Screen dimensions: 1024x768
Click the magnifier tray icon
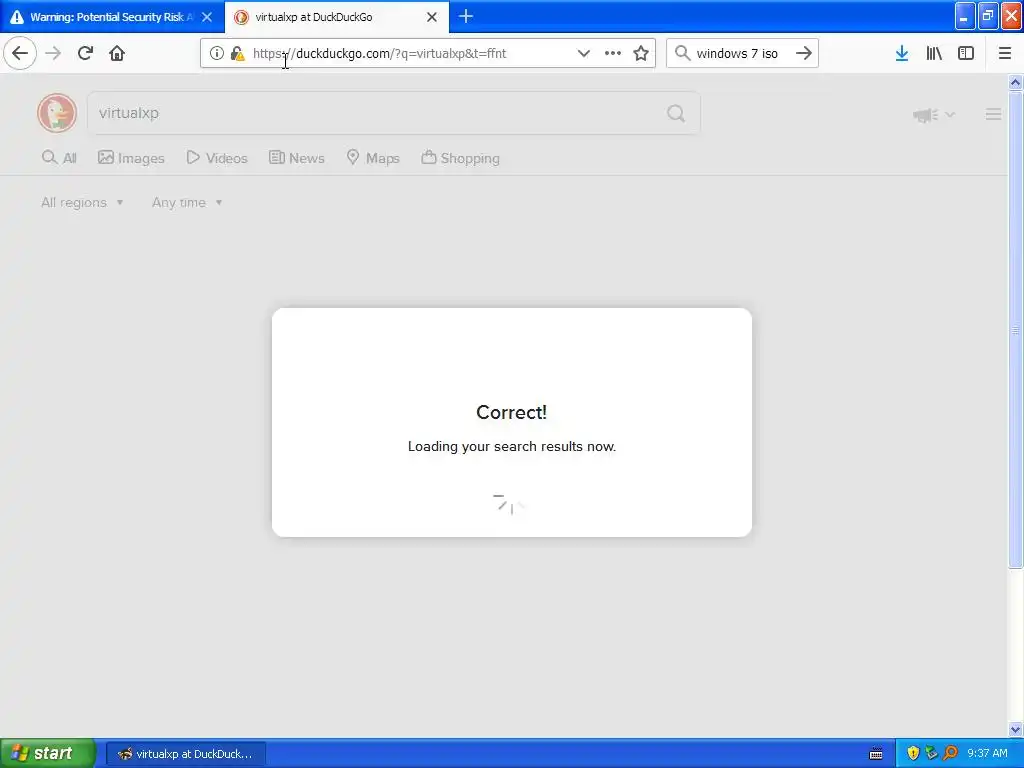click(951, 754)
